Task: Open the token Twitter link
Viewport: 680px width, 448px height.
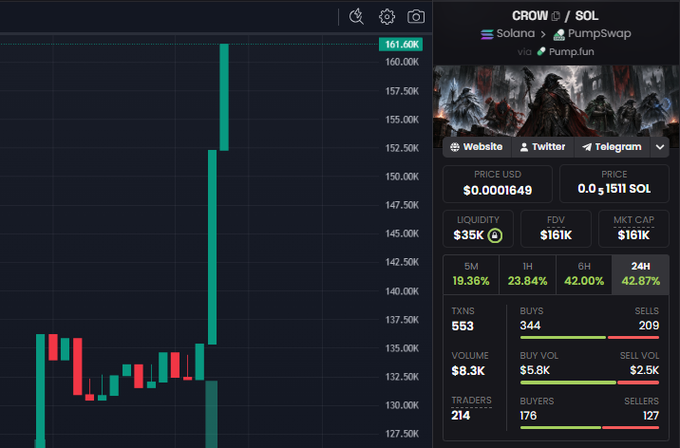Action: [543, 147]
